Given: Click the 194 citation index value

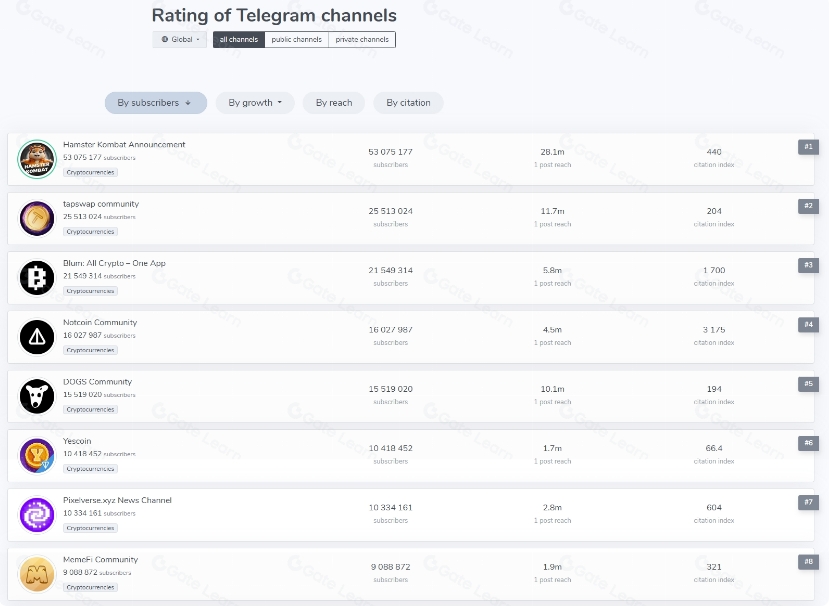Looking at the screenshot, I should click(x=714, y=389).
